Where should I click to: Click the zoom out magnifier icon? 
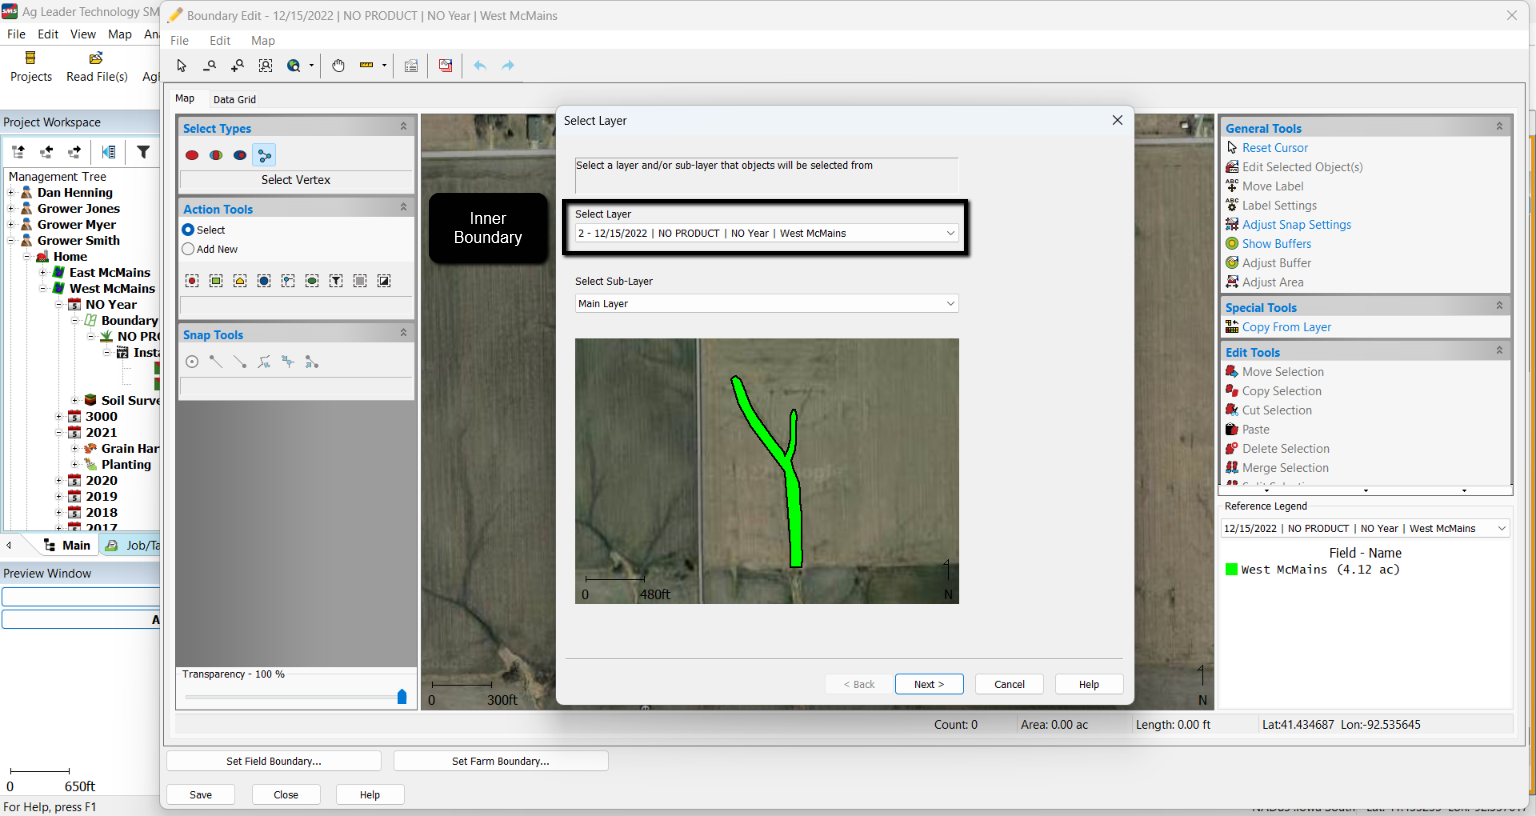click(x=209, y=66)
